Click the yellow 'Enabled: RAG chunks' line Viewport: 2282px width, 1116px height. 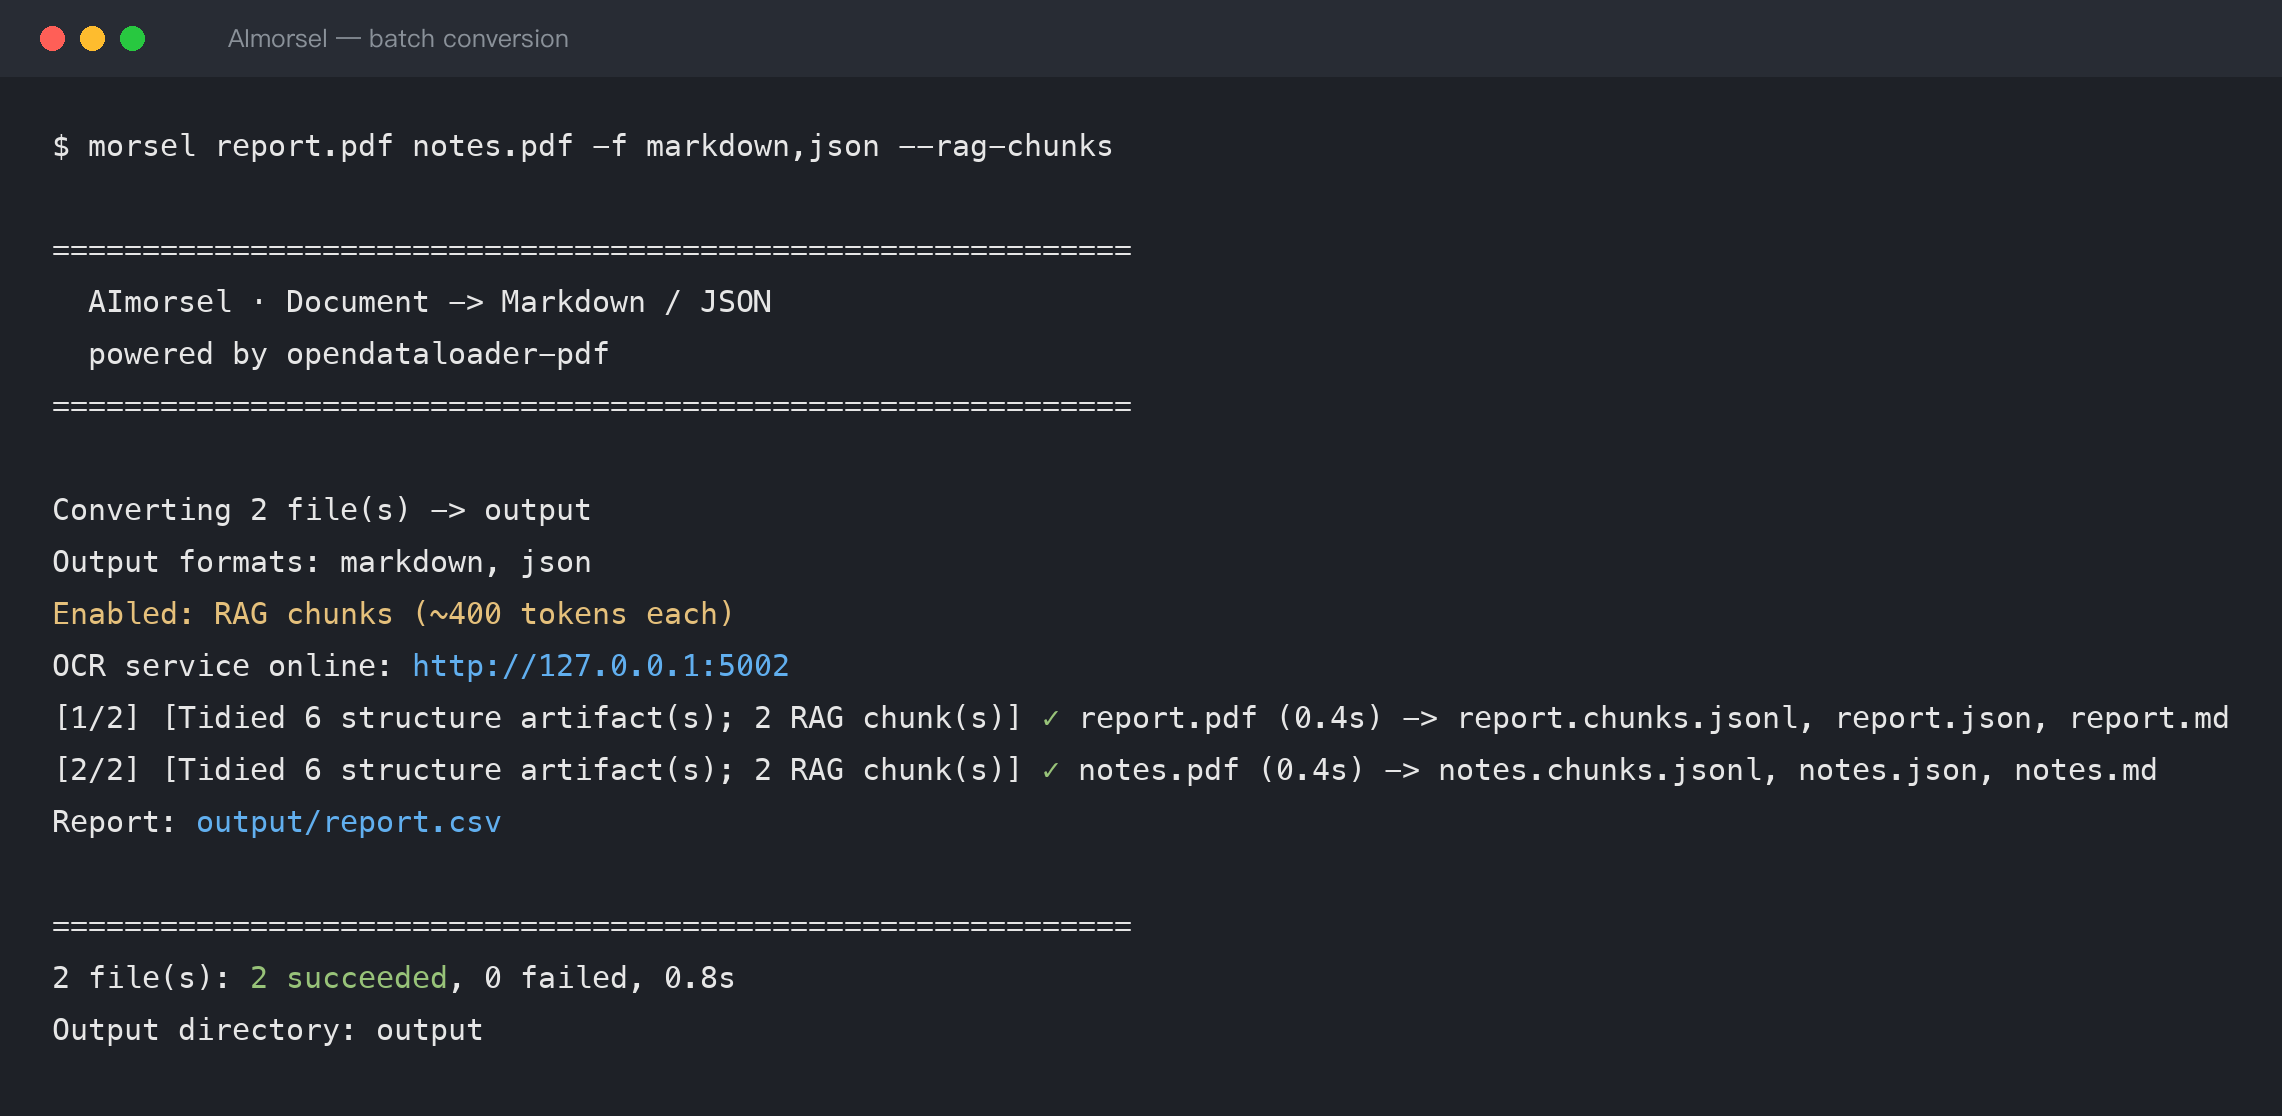tap(393, 614)
